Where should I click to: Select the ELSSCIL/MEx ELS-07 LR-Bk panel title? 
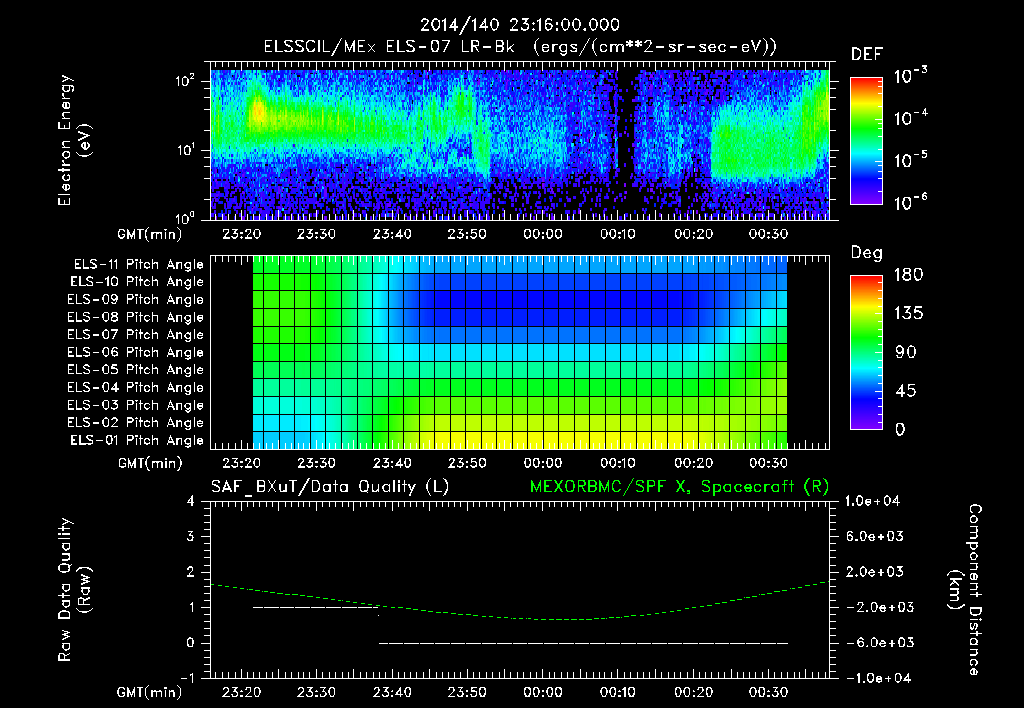tap(520, 47)
